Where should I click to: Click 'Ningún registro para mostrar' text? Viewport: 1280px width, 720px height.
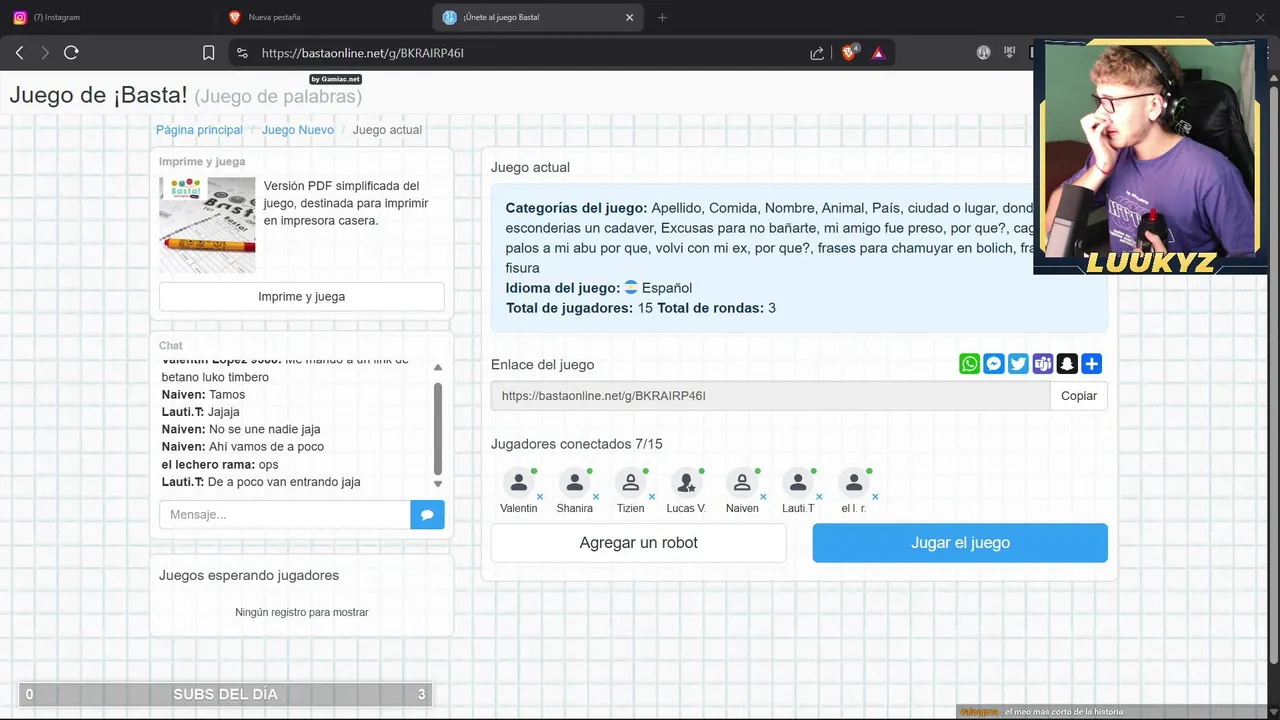[302, 612]
